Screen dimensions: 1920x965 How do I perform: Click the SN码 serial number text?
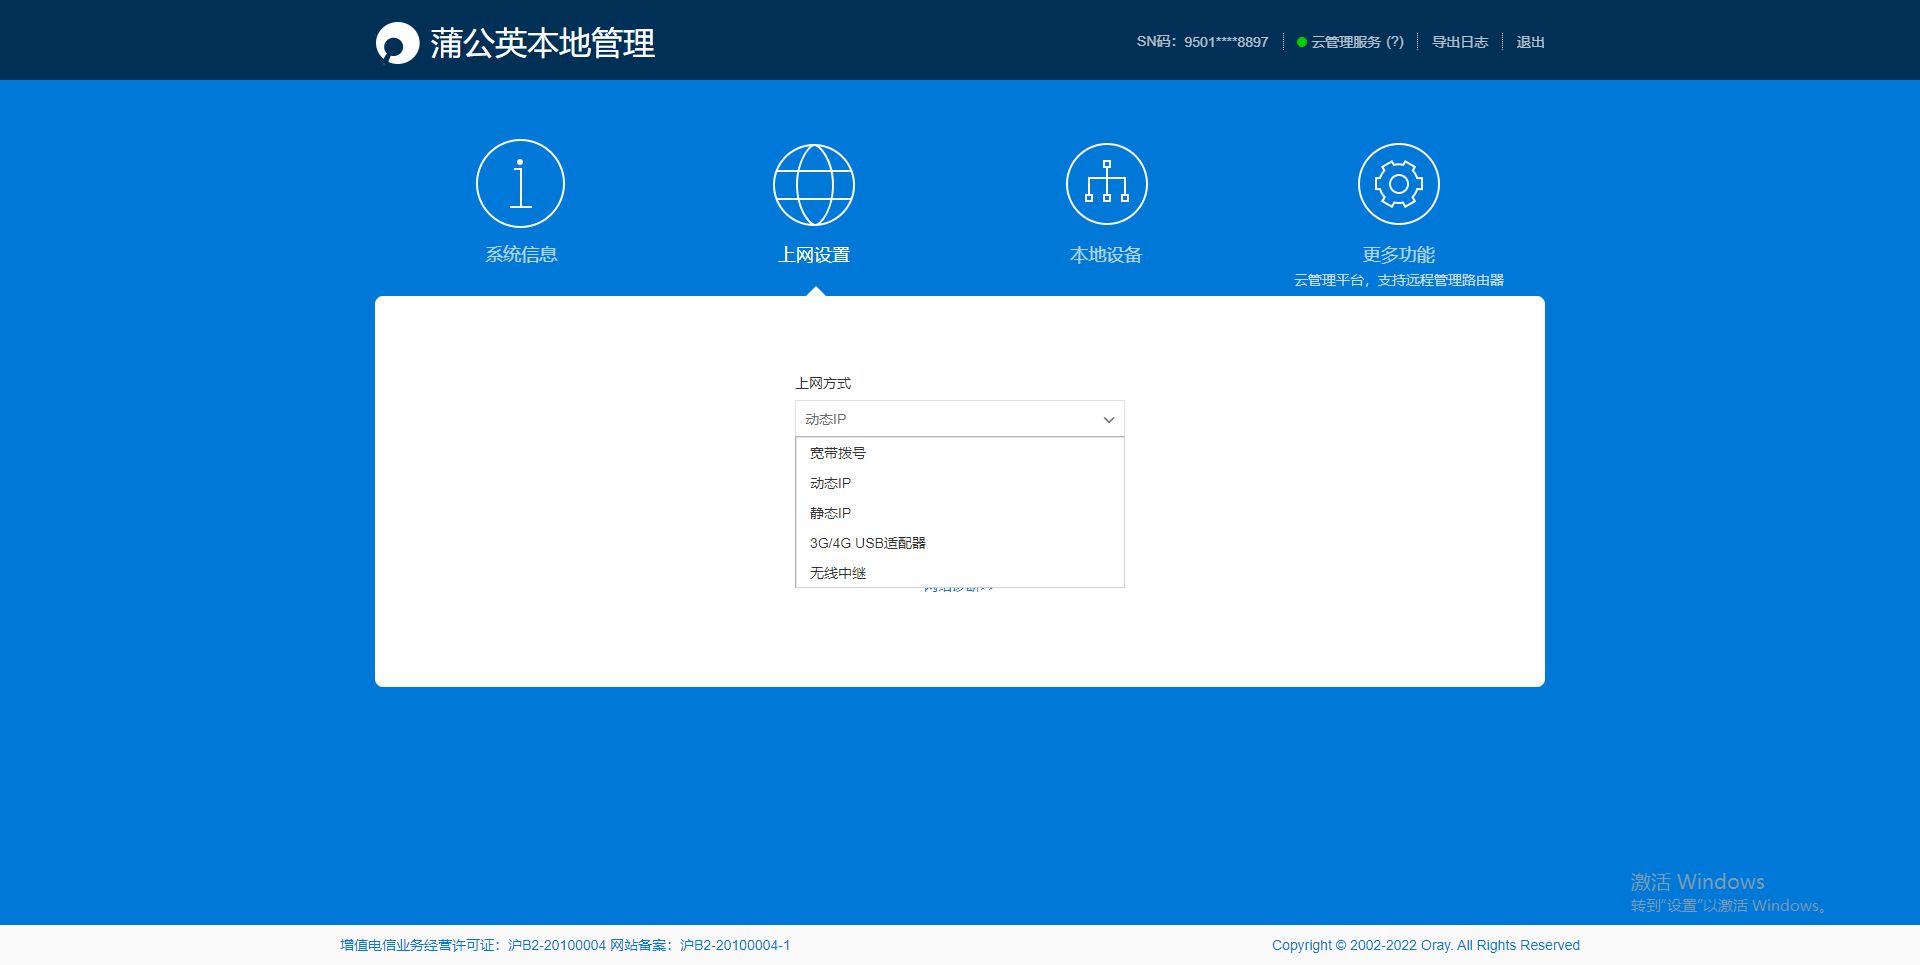coord(1201,42)
